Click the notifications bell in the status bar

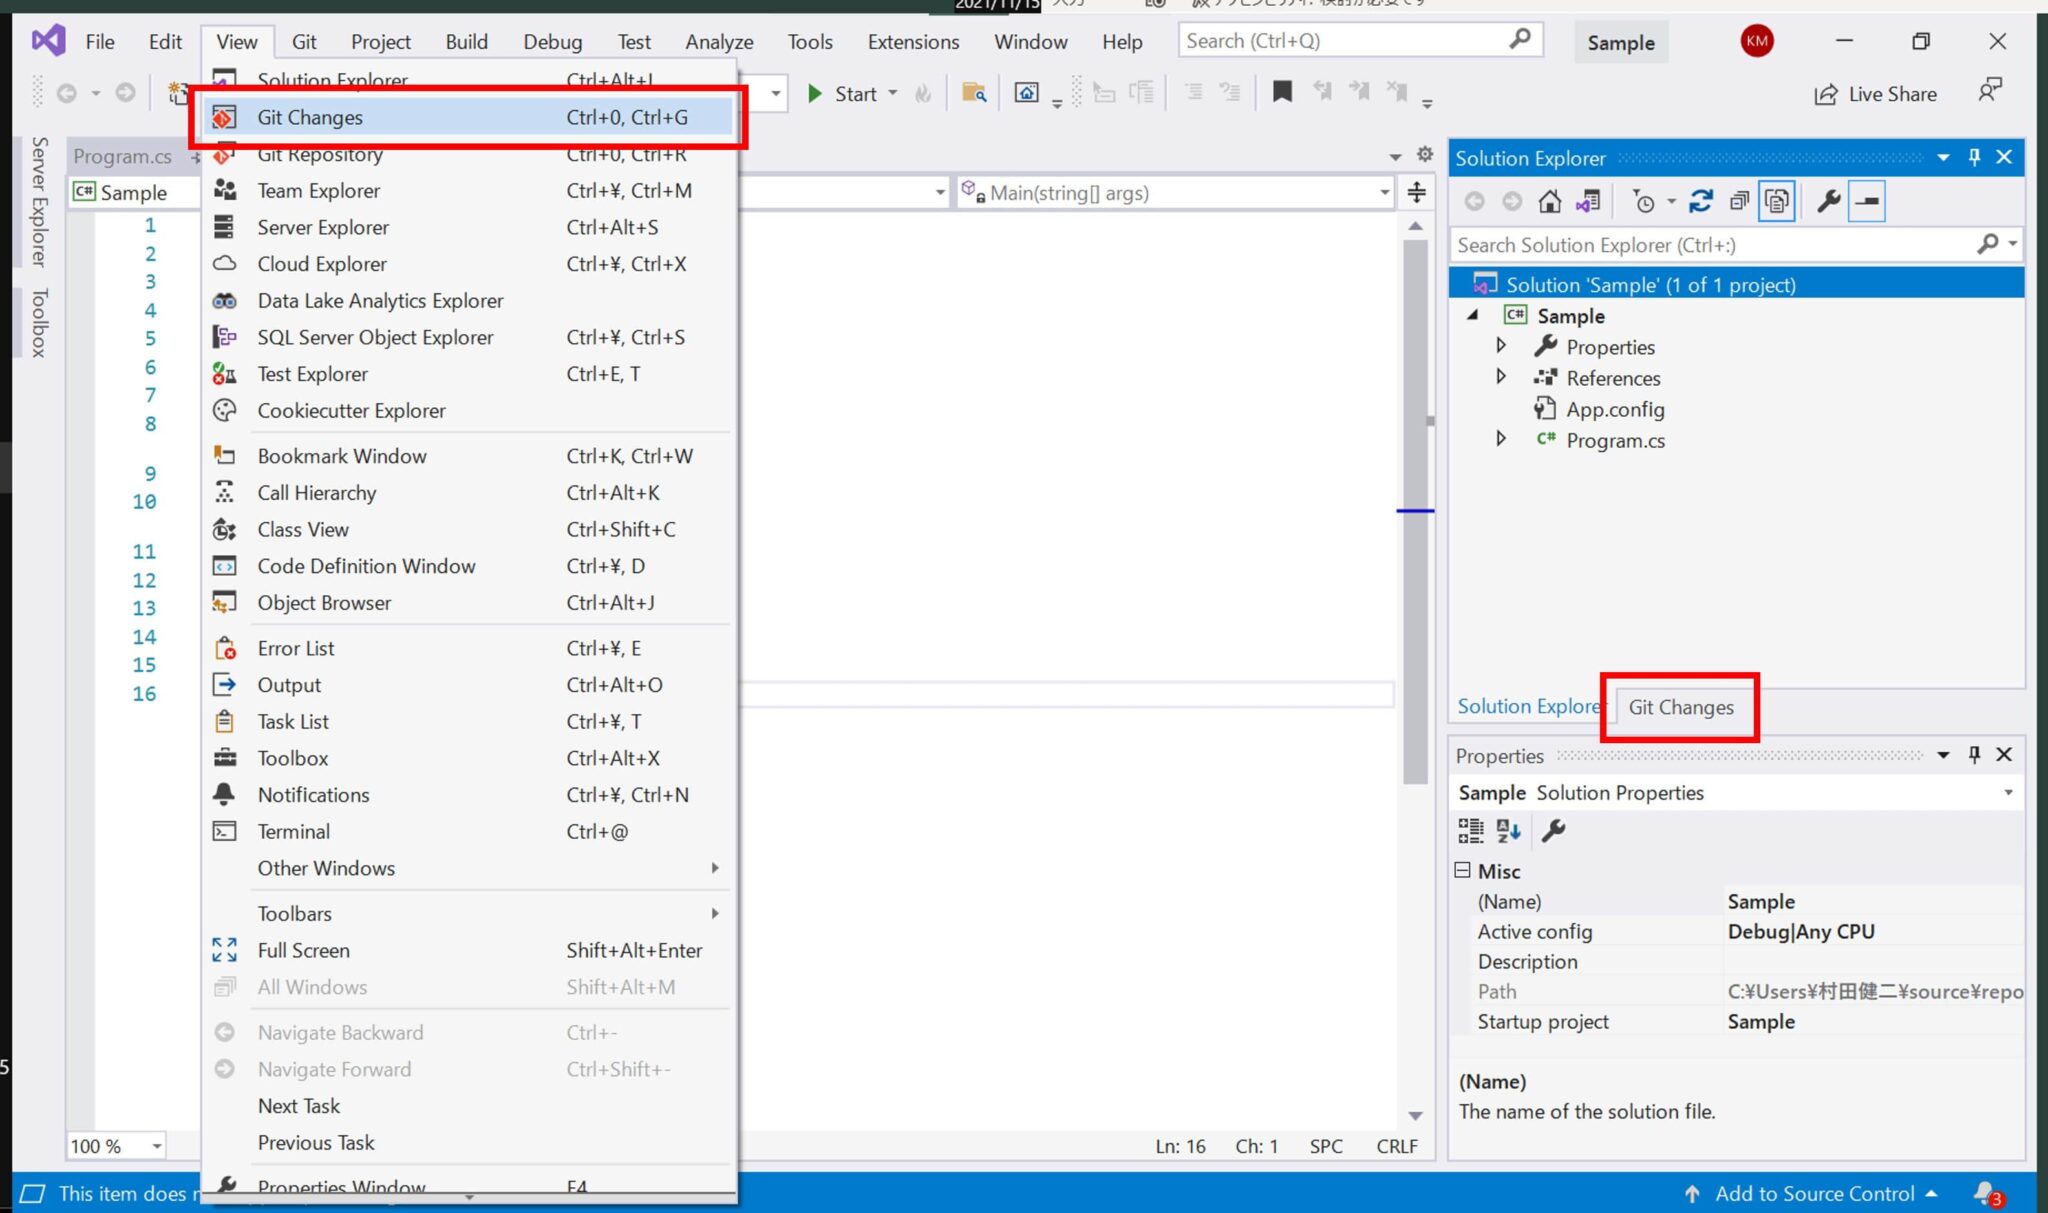tap(1984, 1193)
